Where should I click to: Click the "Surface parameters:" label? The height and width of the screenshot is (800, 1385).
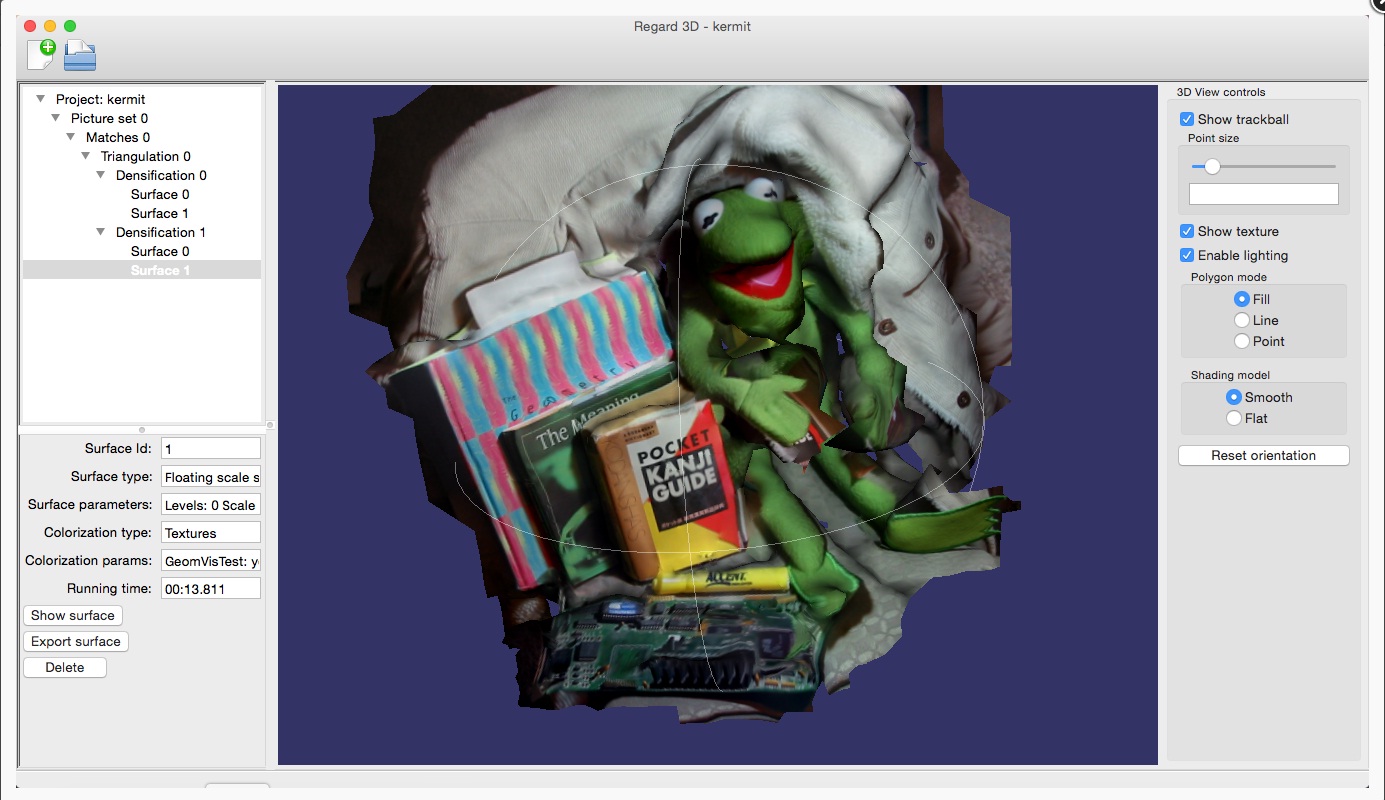[91, 505]
